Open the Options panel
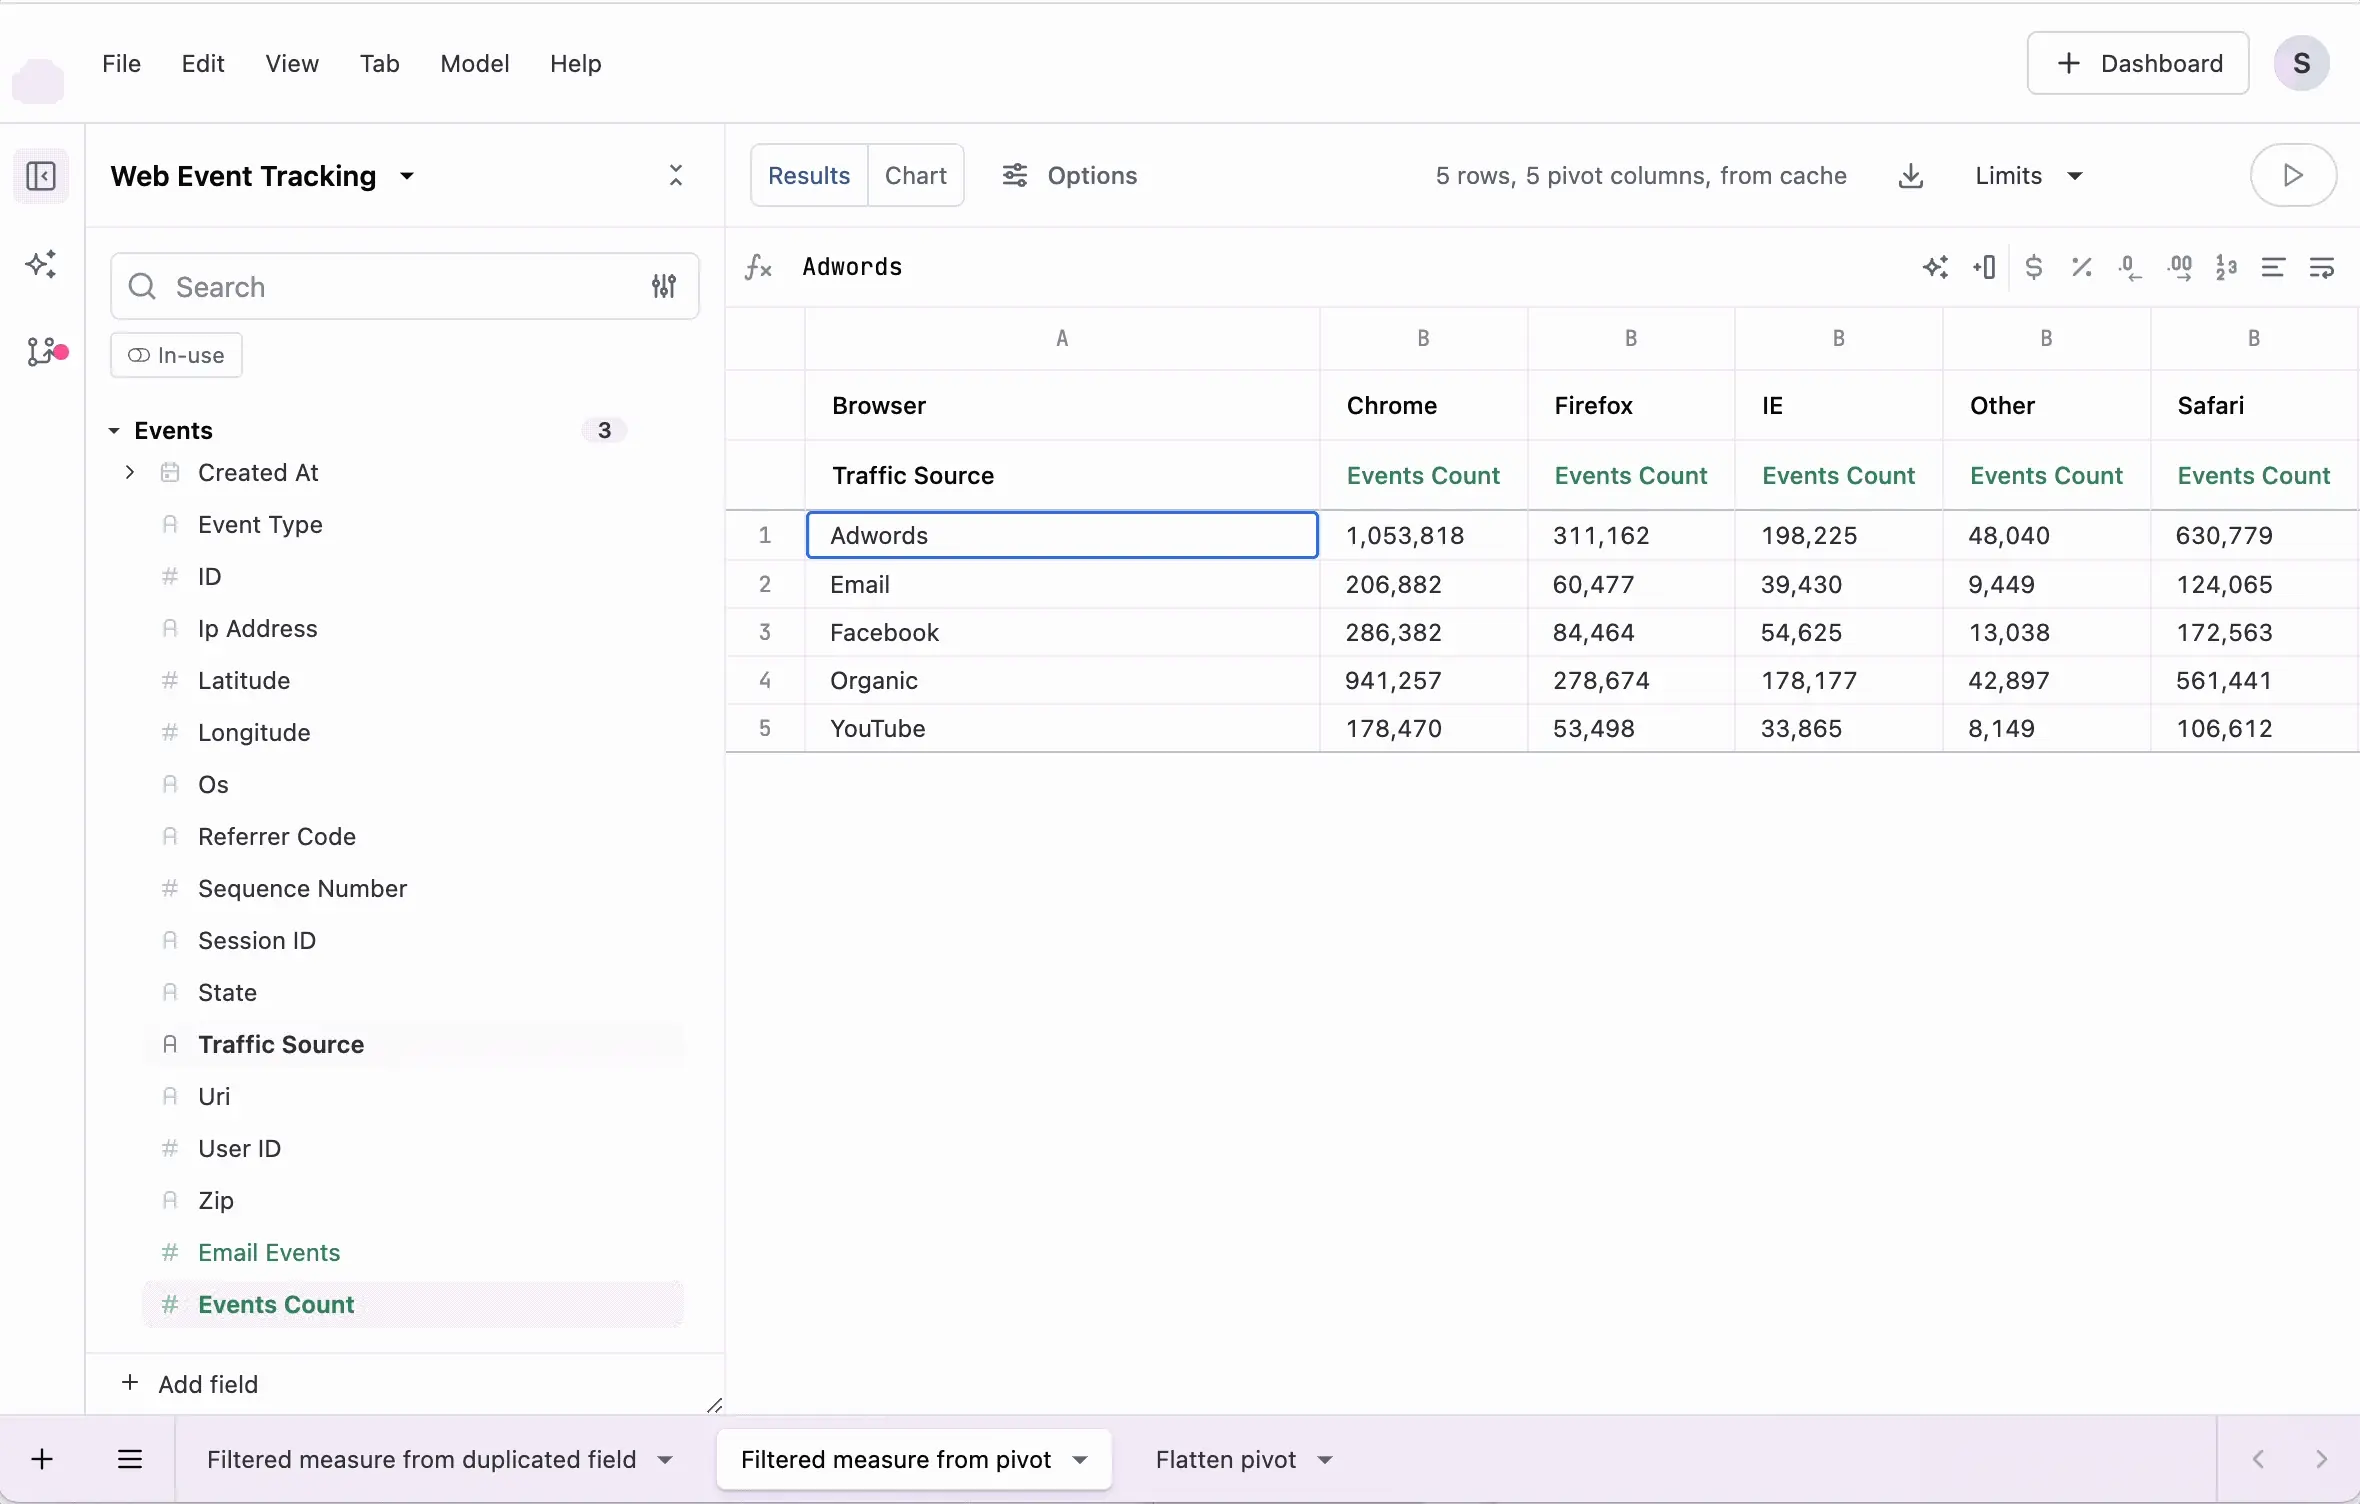This screenshot has height=1504, width=2360. (x=1069, y=176)
